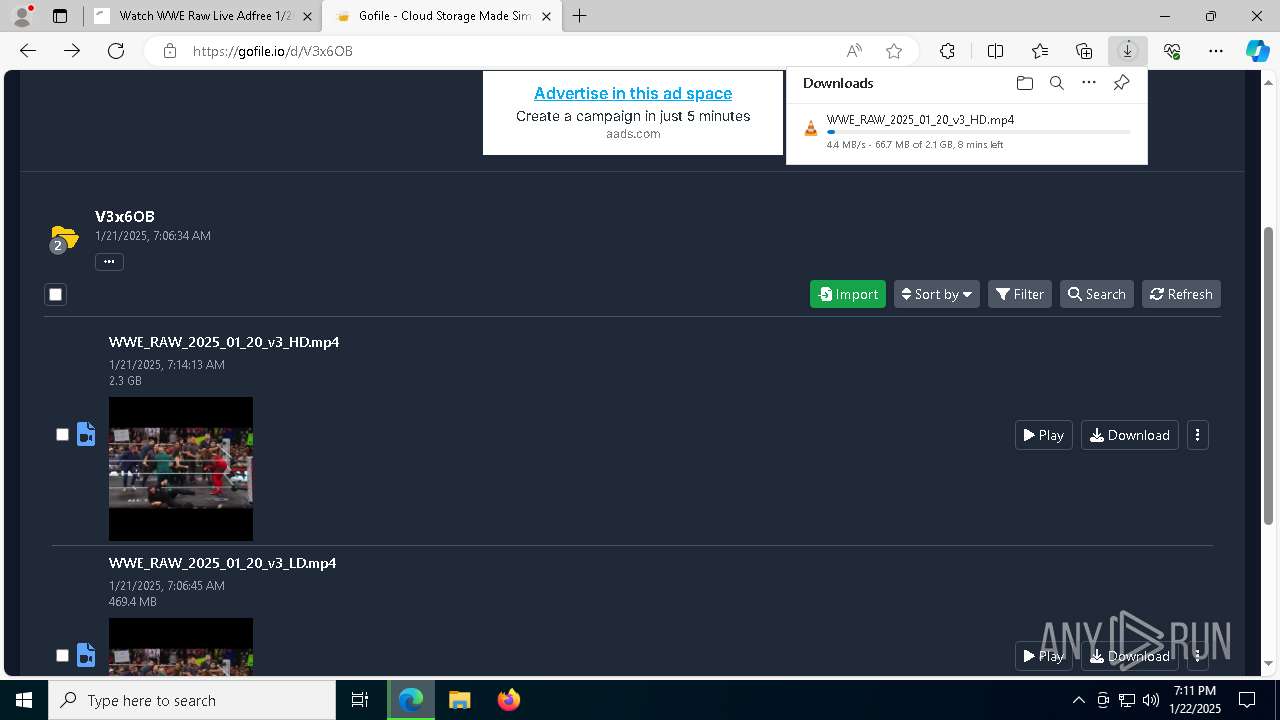Click WWE_RAW_2025_01_20_v3_HD.mp4 file name in list
The width and height of the screenshot is (1280, 720).
[224, 342]
